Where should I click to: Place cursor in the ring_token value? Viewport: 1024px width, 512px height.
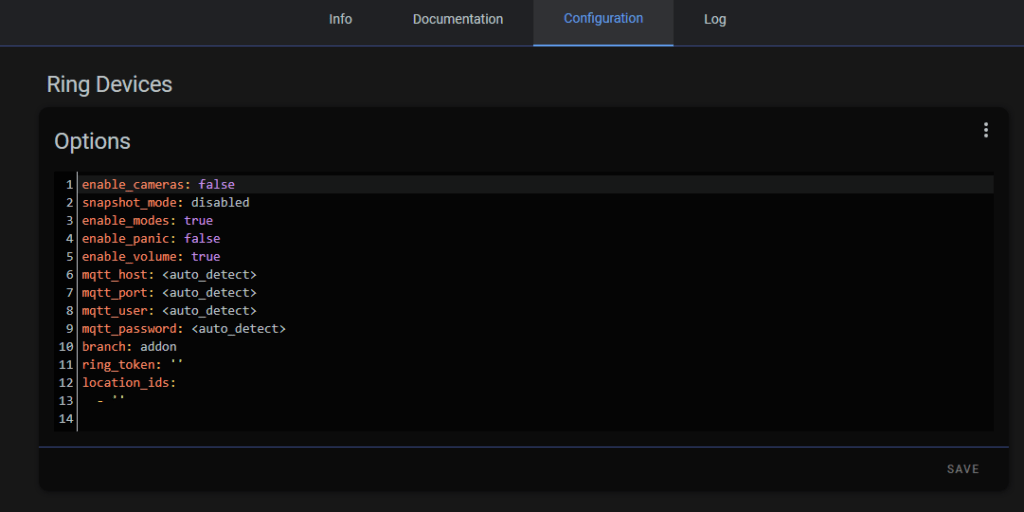(176, 363)
